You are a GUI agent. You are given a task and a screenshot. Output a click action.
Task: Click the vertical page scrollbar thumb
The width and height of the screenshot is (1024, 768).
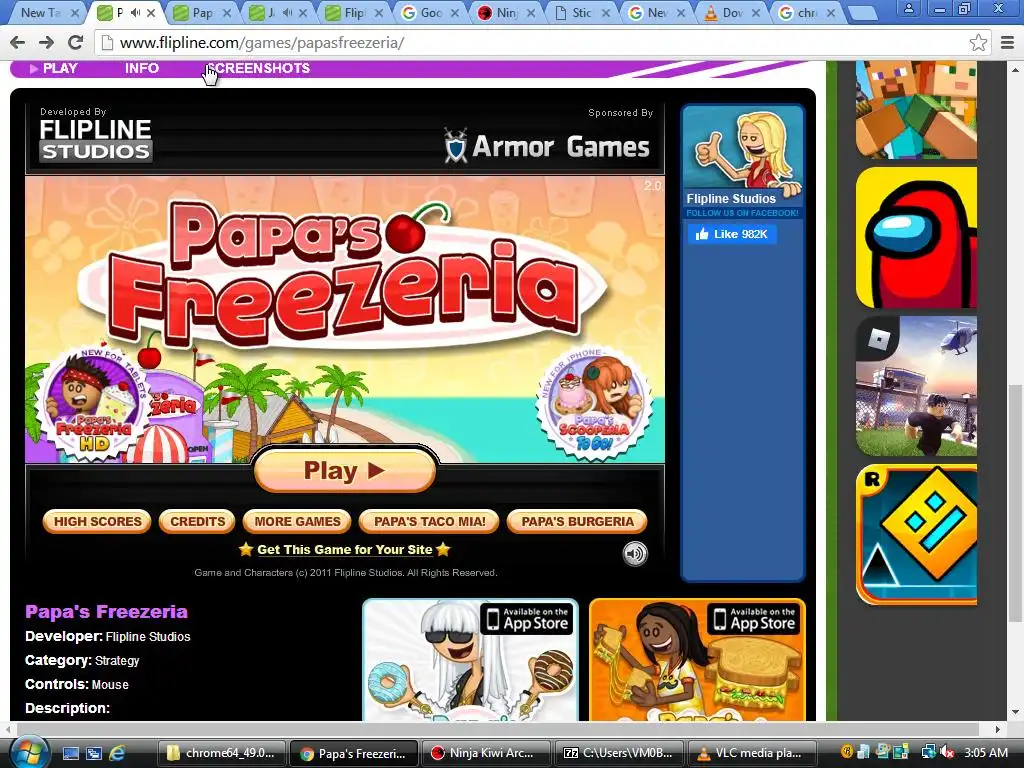(x=1015, y=503)
